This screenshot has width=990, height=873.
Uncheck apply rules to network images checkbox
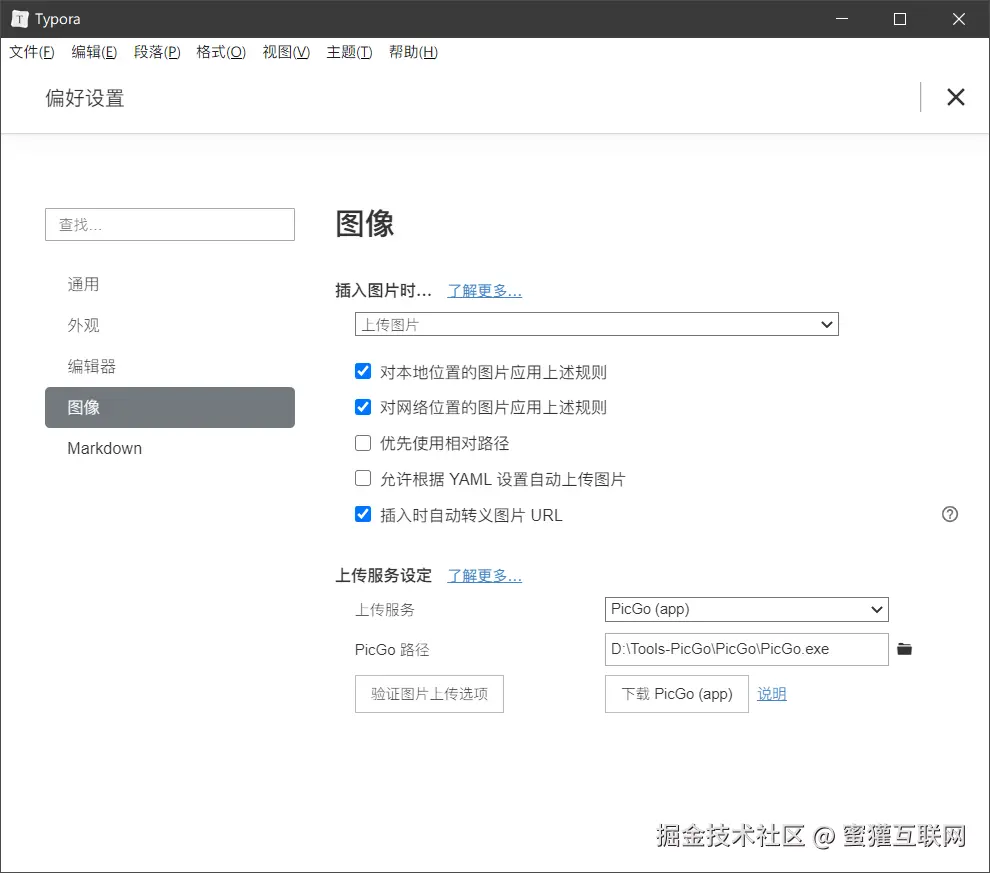click(363, 407)
